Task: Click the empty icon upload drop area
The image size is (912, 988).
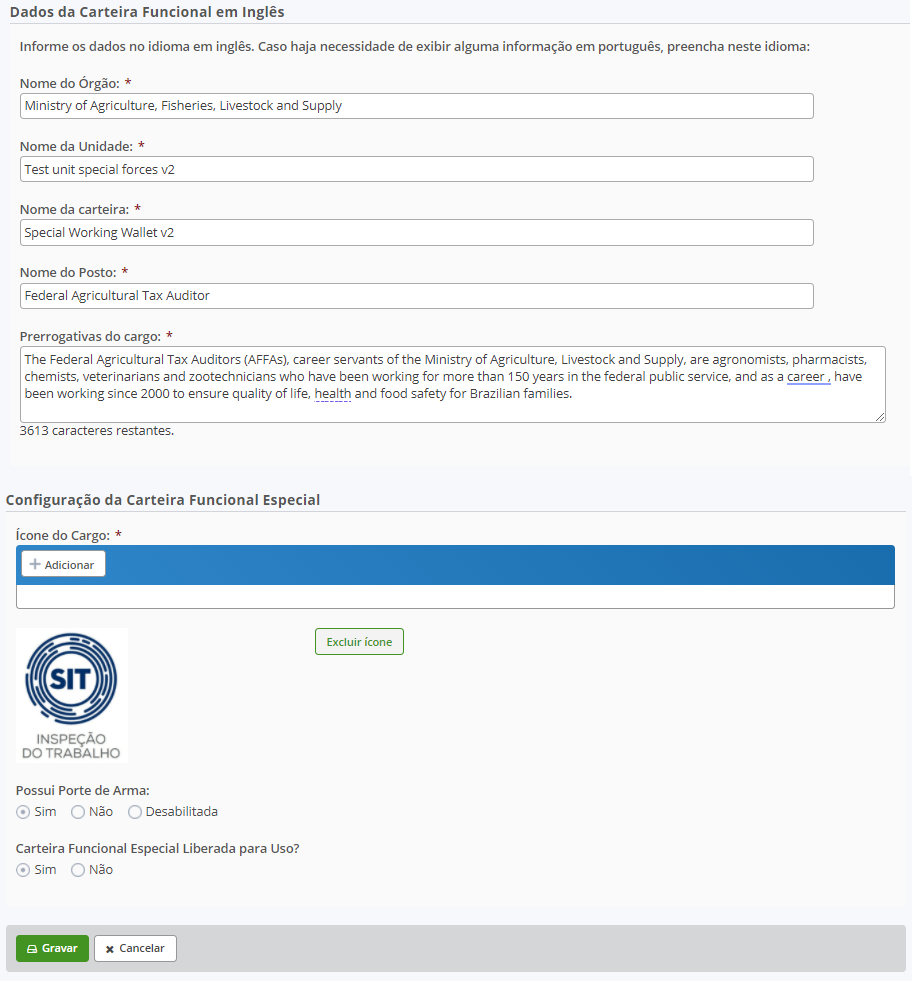Action: [455, 597]
